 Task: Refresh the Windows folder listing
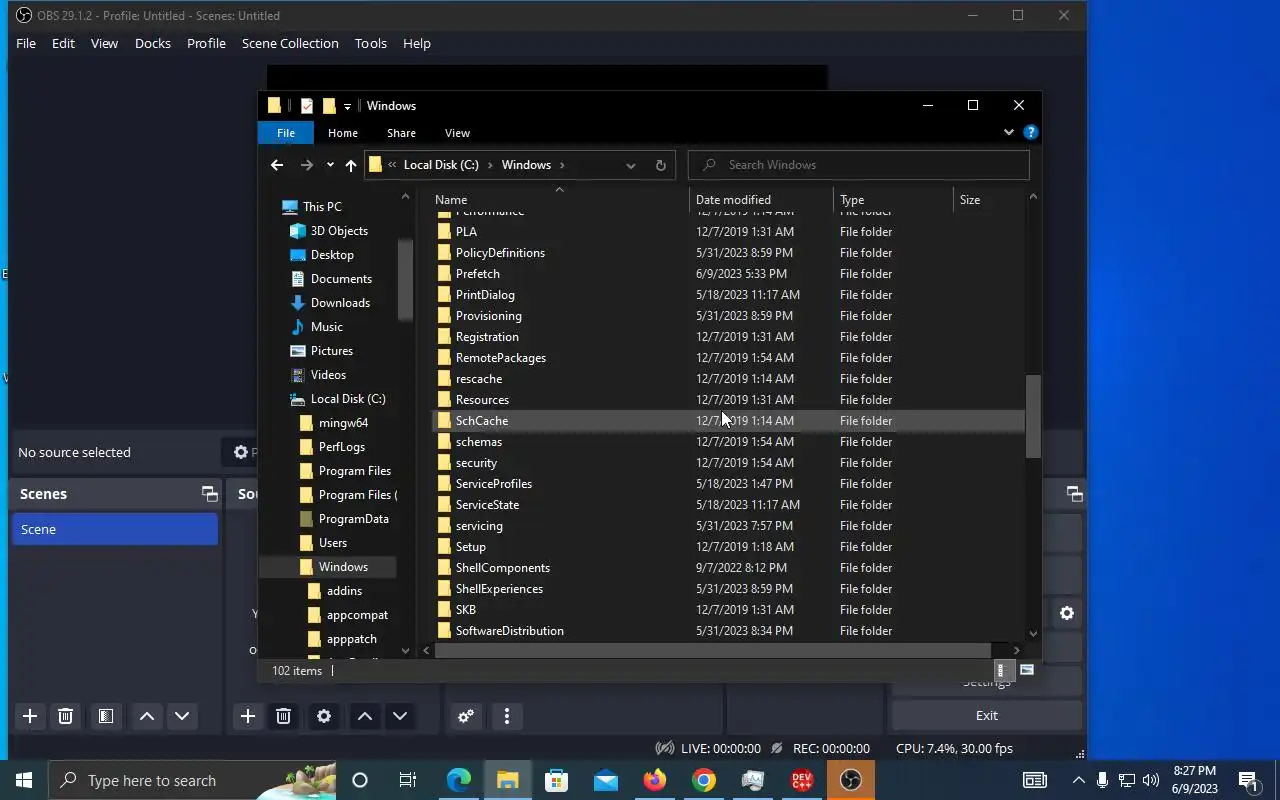pos(660,165)
